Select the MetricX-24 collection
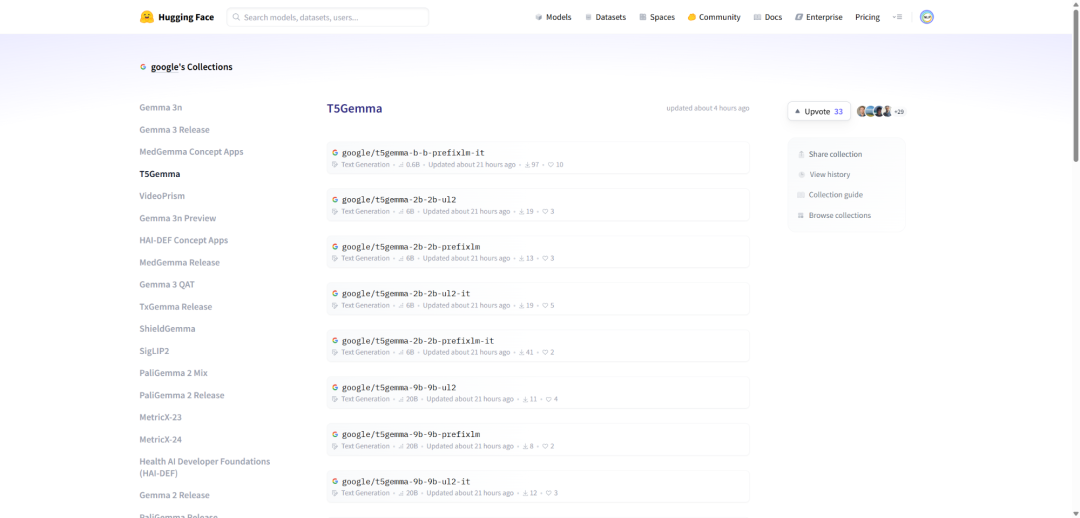 160,439
